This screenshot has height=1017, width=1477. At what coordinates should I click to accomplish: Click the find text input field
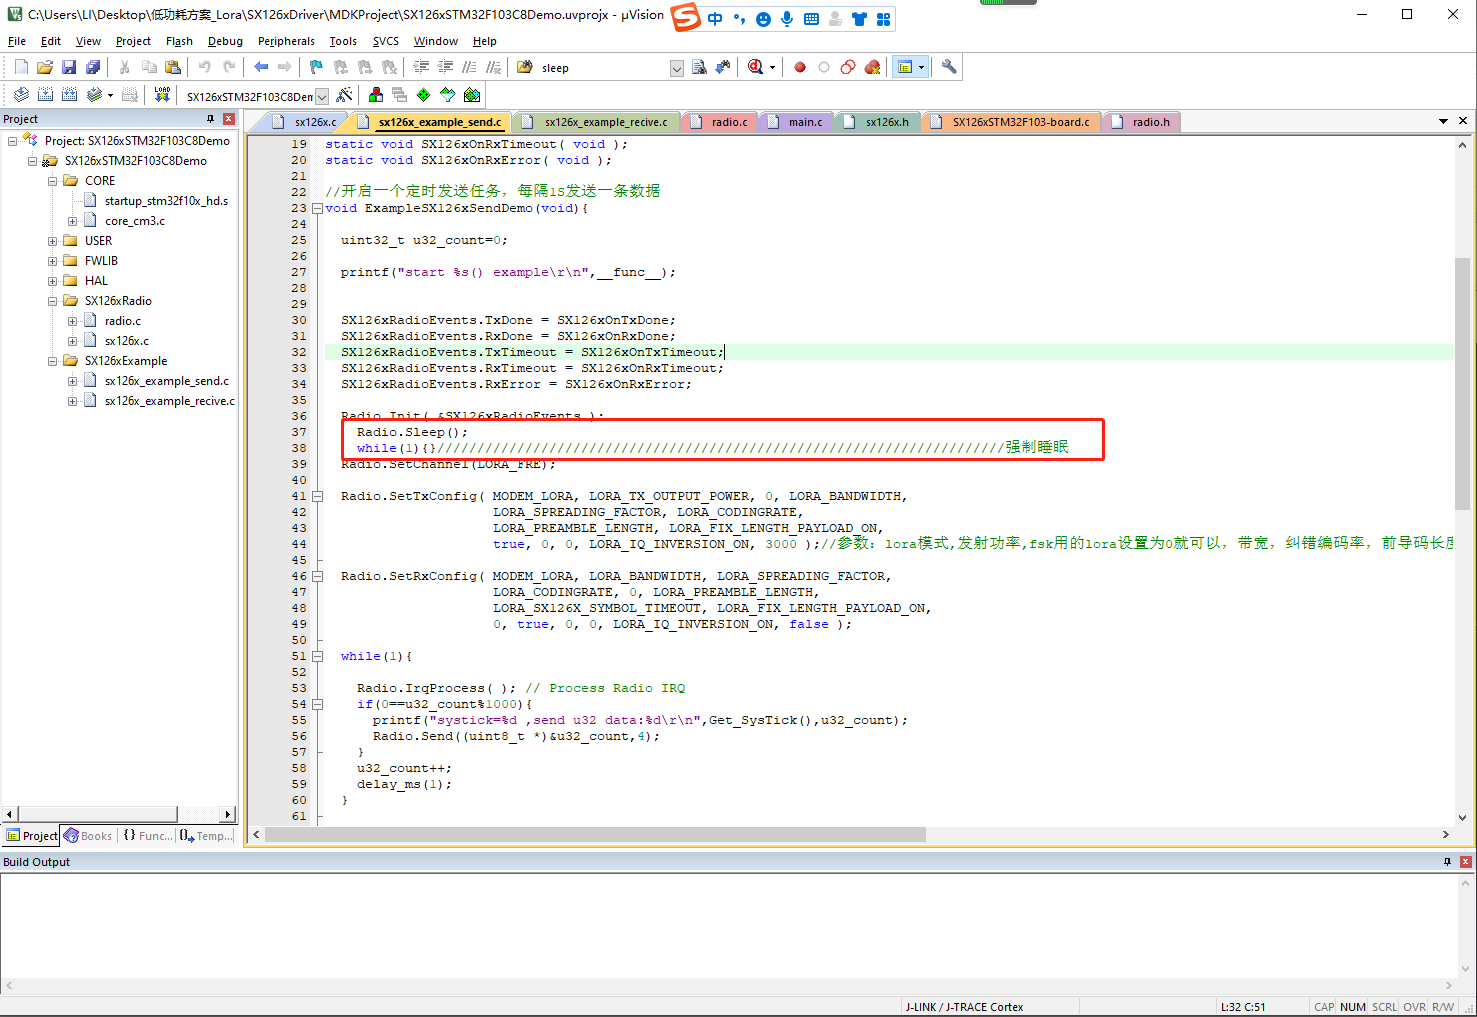pos(603,68)
